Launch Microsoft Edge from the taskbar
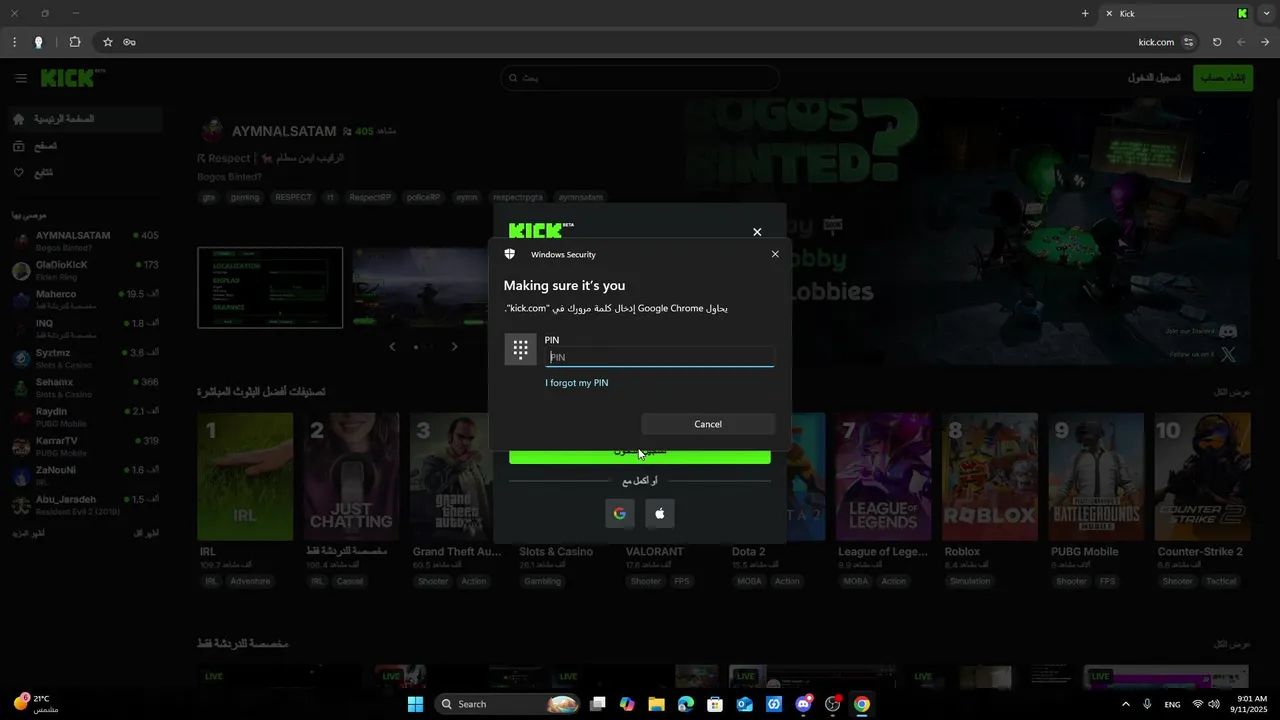Screen dimensions: 1280x720 coord(686,704)
